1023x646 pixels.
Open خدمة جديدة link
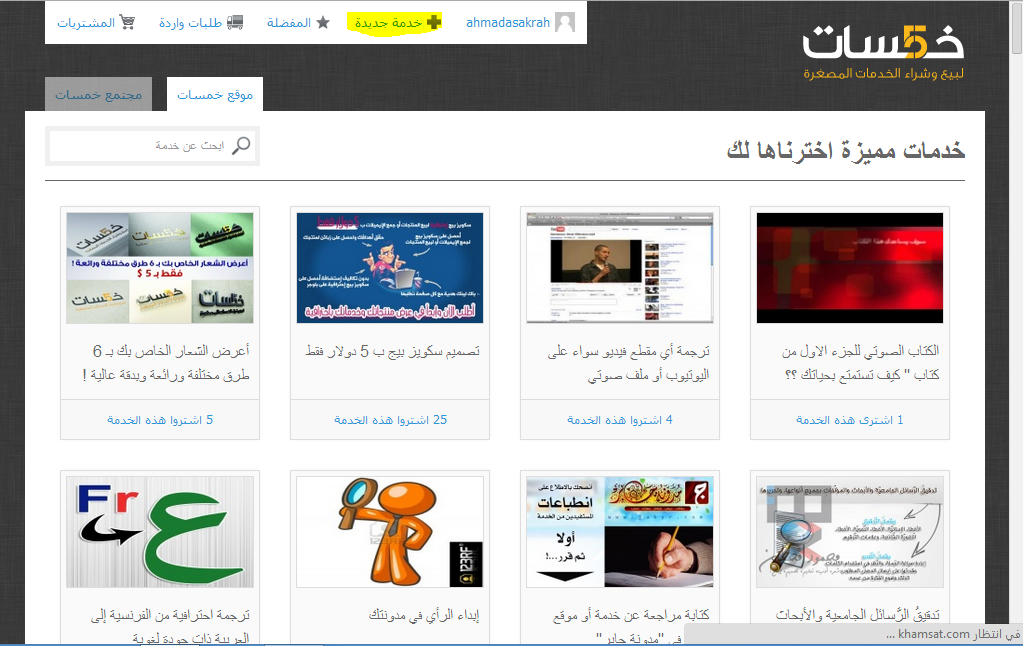coord(388,23)
